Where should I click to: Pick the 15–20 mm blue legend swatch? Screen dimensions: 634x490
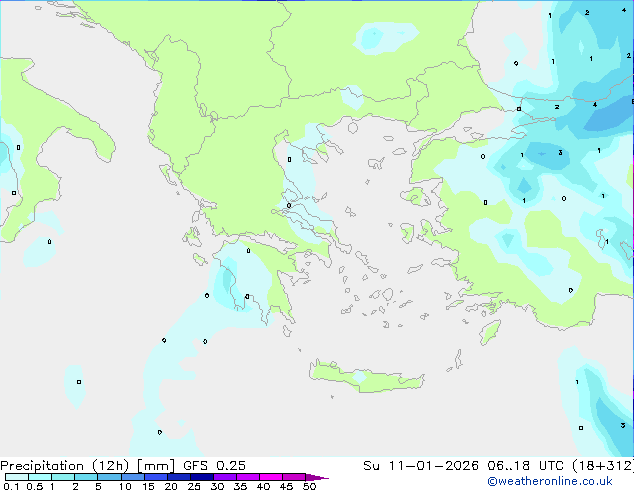[156, 477]
